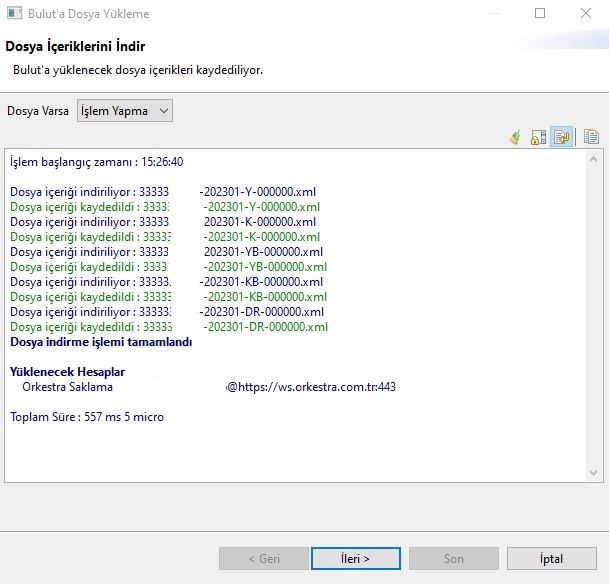Click the Orkestra Saklama account entry
Image resolution: width=609 pixels, height=584 pixels.
coord(67,387)
